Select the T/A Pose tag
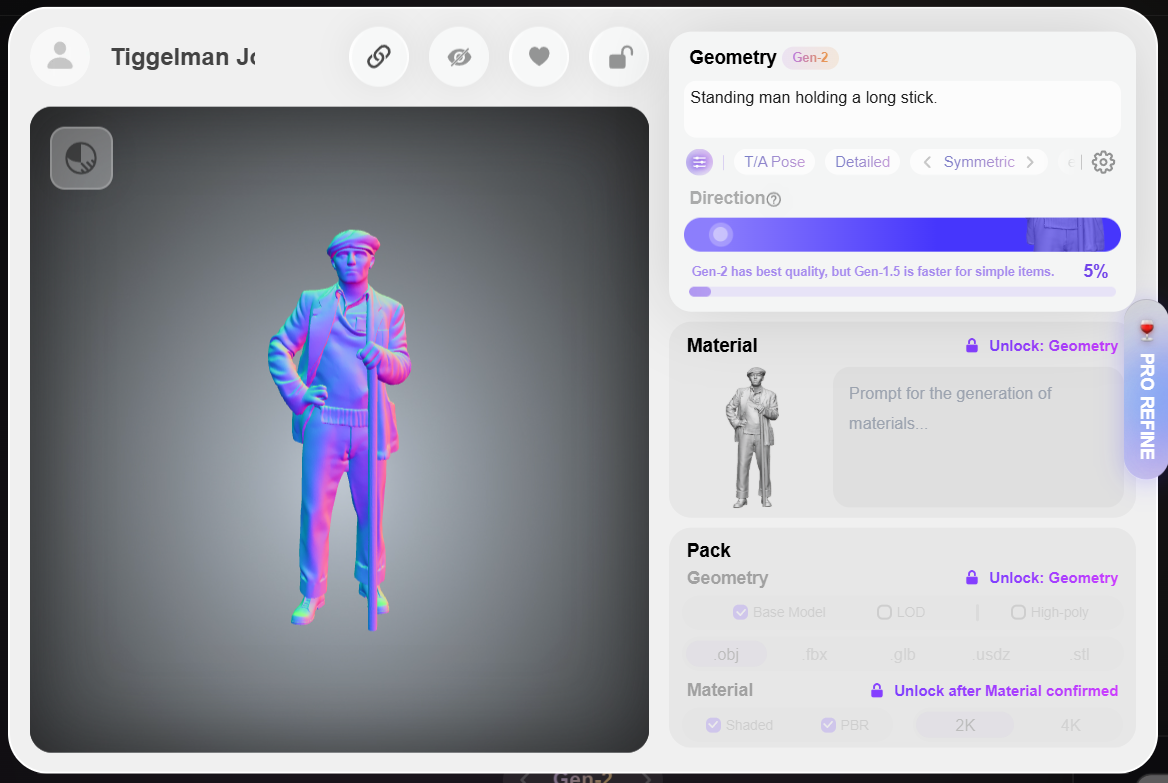 click(774, 162)
